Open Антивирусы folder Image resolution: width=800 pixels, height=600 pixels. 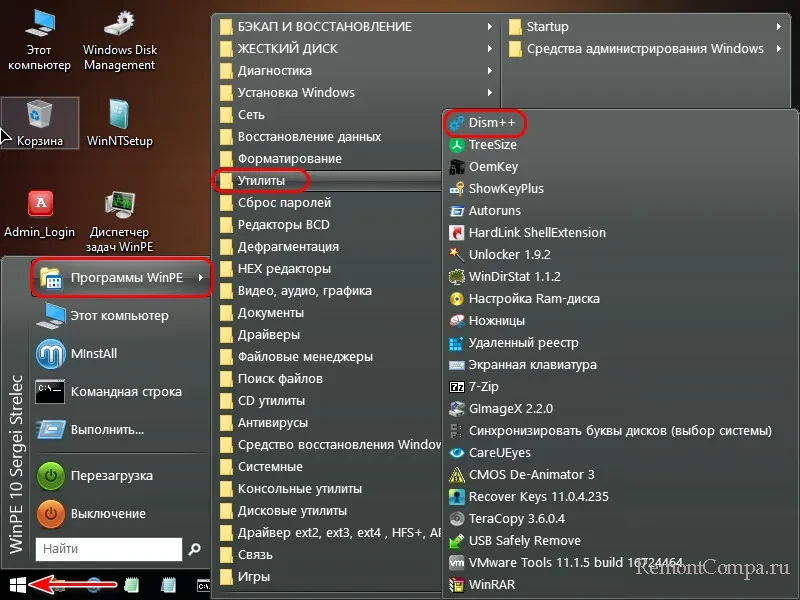point(328,422)
